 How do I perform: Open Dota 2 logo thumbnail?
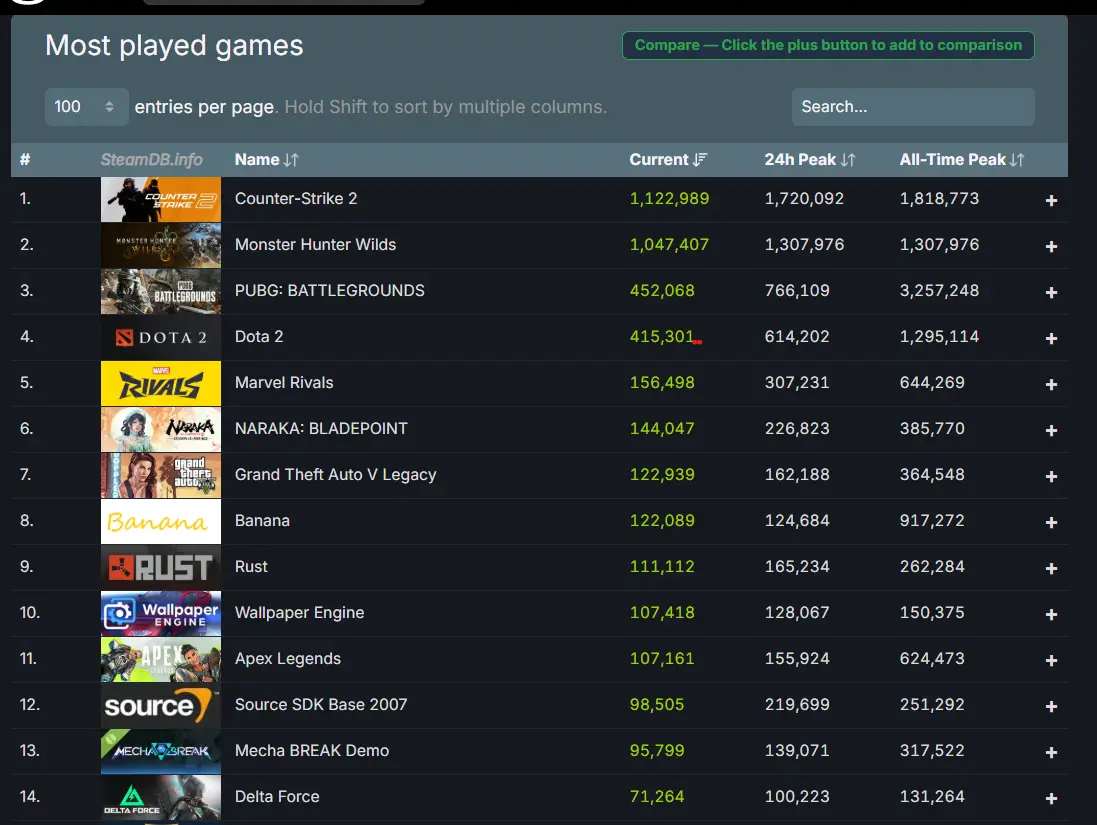tap(161, 337)
